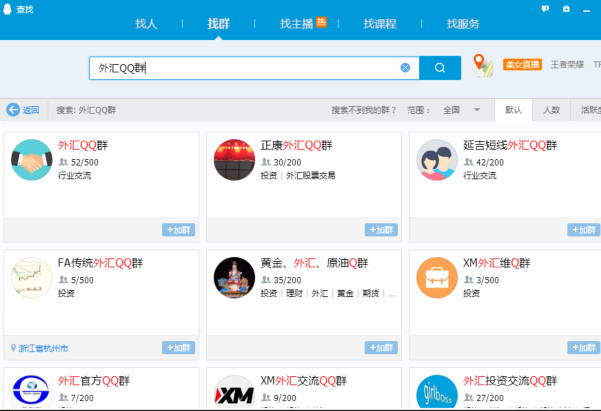This screenshot has width=601, height=411.
Task: Click the download icon in title bar
Action: (x=566, y=9)
